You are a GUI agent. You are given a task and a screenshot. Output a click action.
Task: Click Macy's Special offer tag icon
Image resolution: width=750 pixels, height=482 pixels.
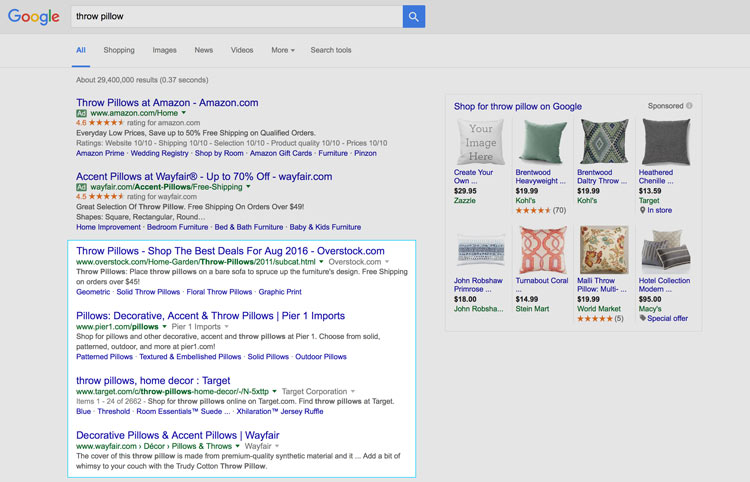[643, 318]
